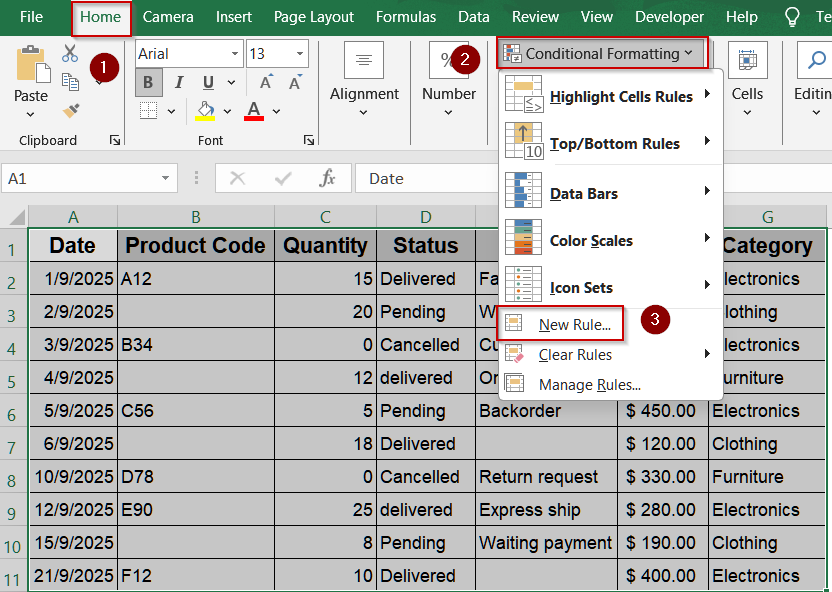Open the Alignment group button

tap(364, 80)
